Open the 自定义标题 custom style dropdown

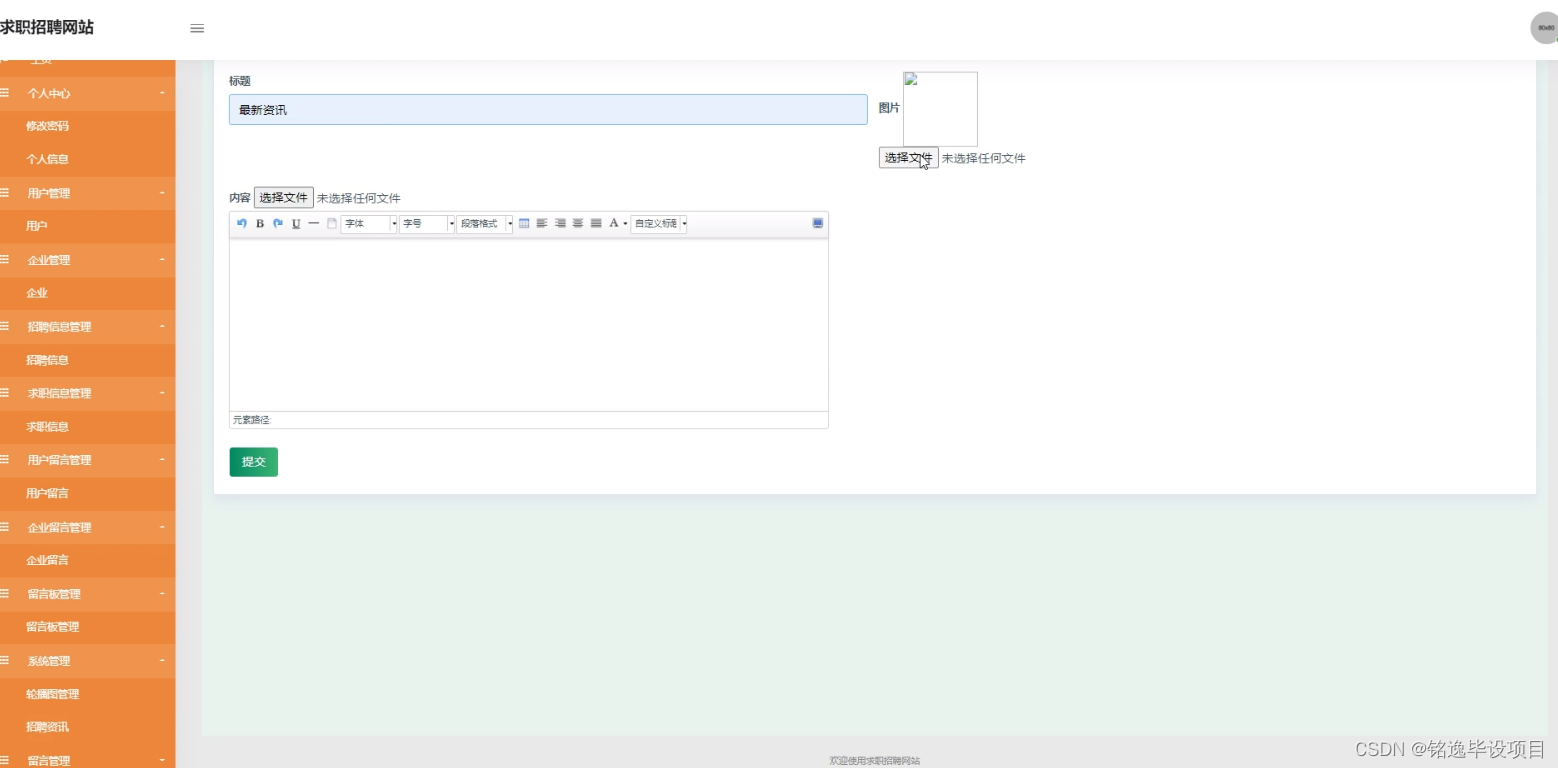click(x=656, y=223)
